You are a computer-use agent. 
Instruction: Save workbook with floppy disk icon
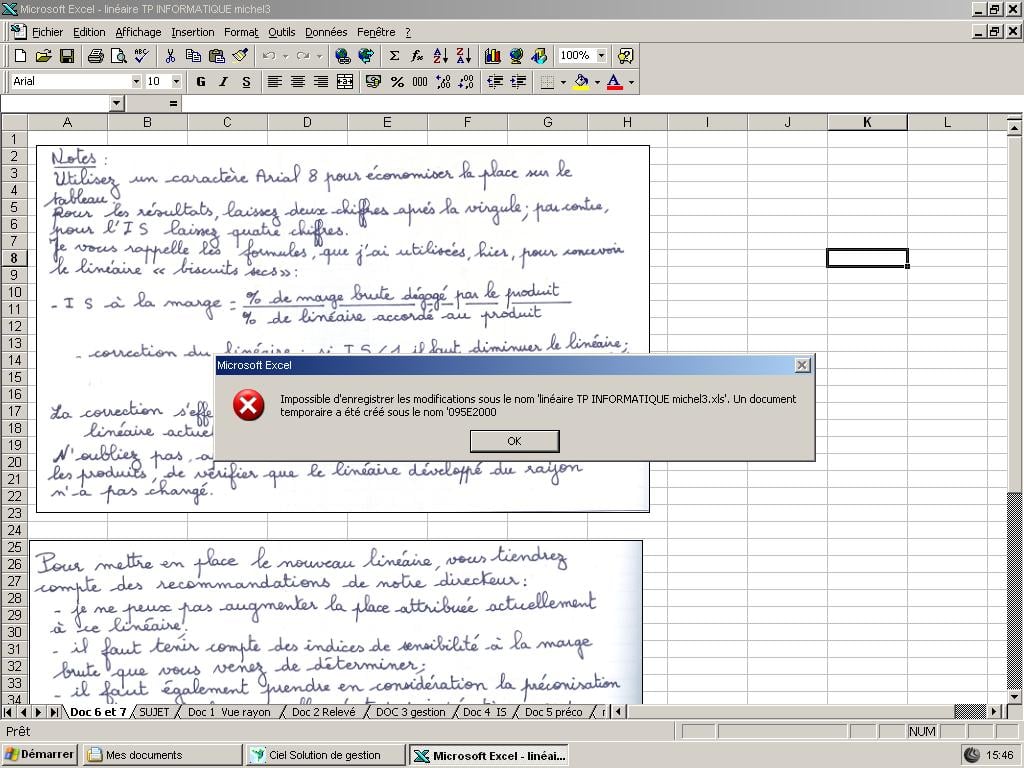click(67, 56)
